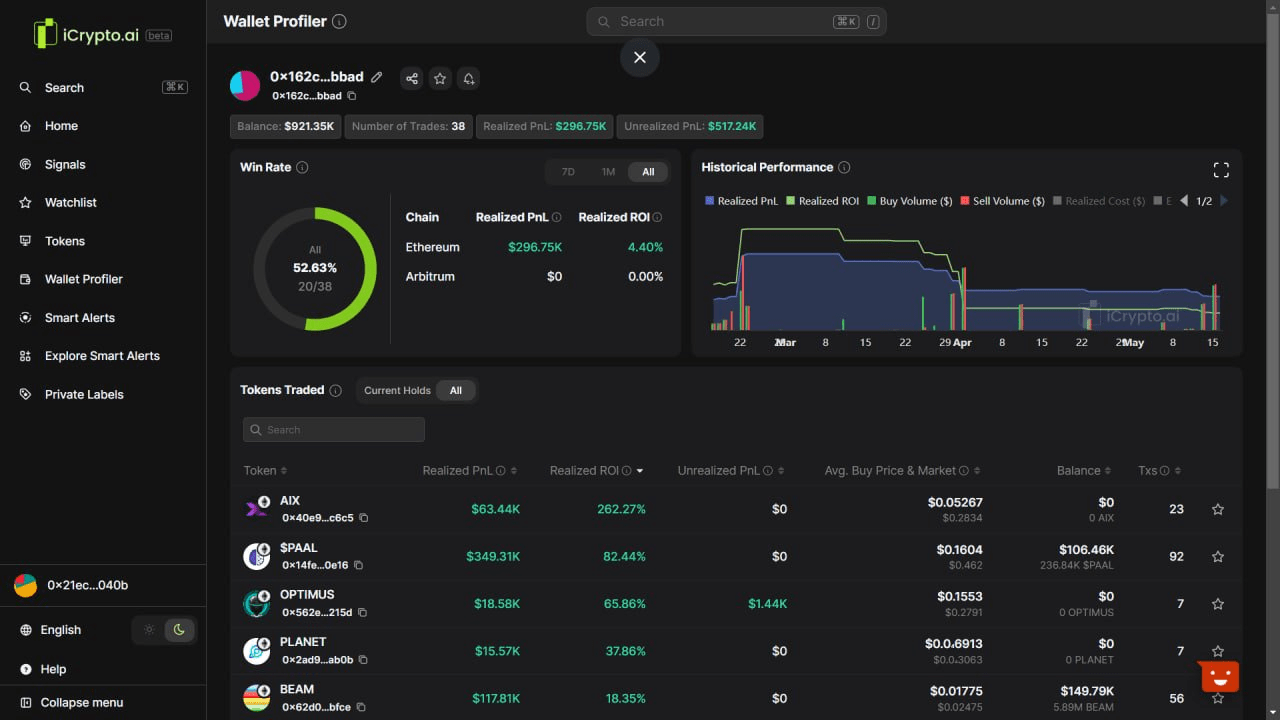Screen dimensions: 1280x720
Task: Create an alert using the bell icon
Action: pyautogui.click(x=468, y=78)
